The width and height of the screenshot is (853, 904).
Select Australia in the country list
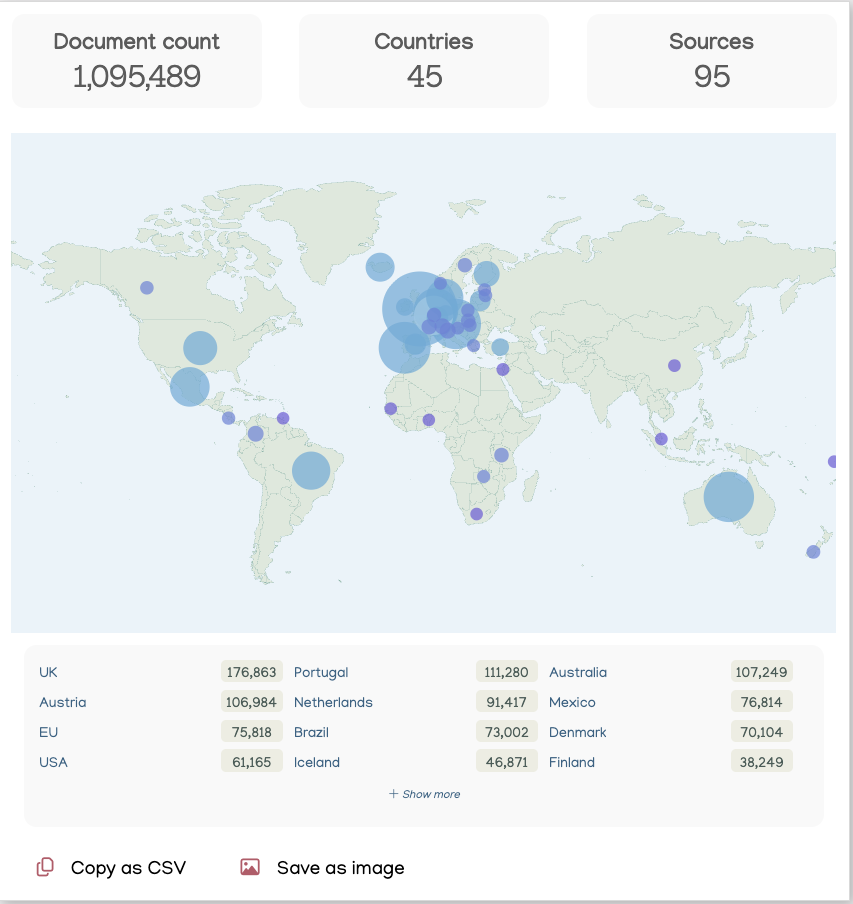578,672
